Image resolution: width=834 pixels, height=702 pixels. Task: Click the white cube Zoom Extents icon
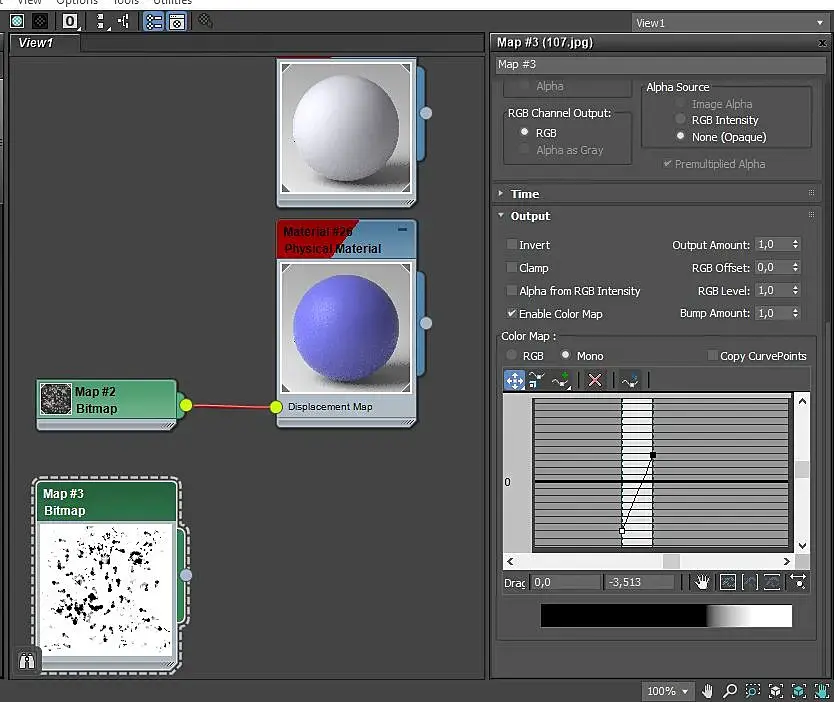(x=775, y=691)
